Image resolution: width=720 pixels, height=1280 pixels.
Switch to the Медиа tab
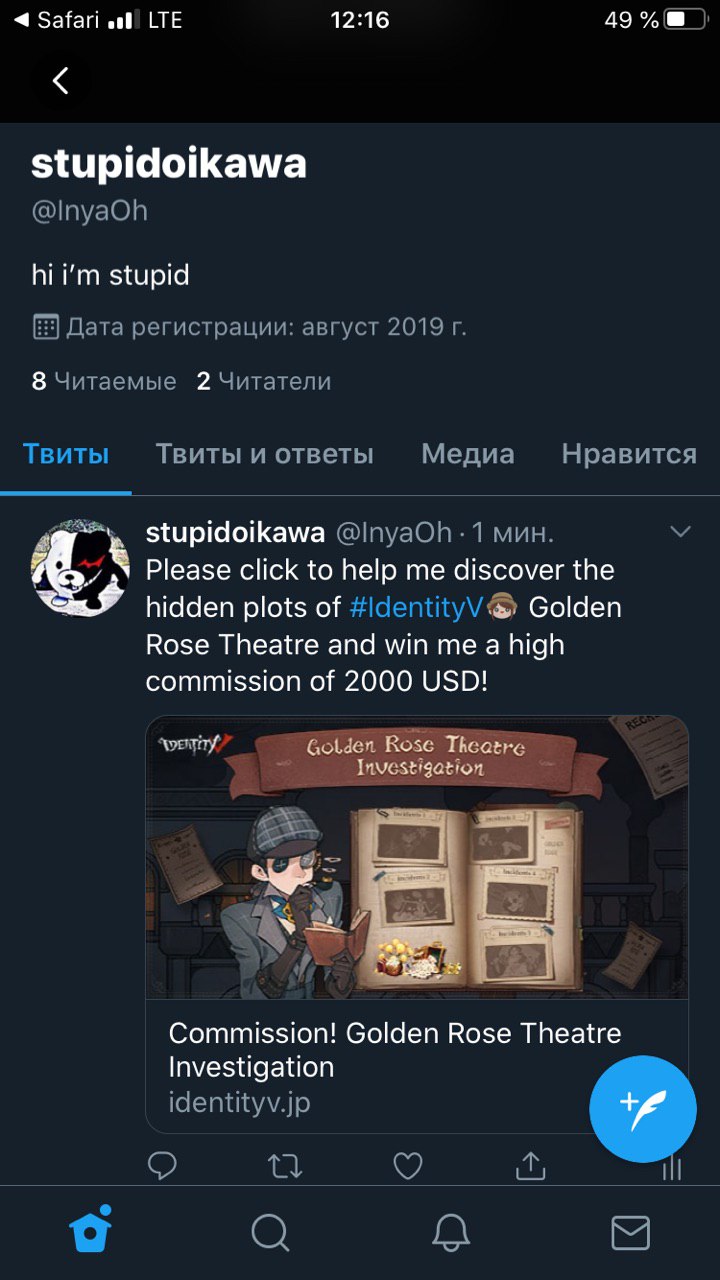468,454
